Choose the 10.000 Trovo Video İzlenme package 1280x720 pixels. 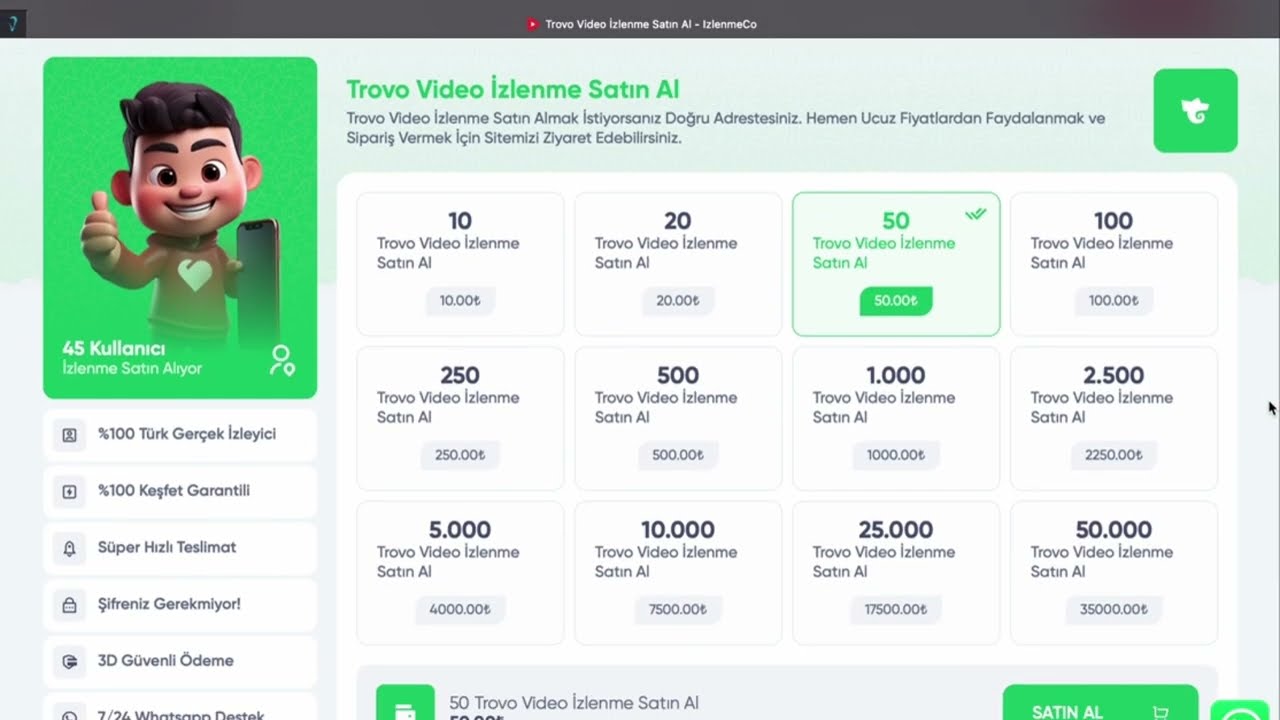[678, 573]
